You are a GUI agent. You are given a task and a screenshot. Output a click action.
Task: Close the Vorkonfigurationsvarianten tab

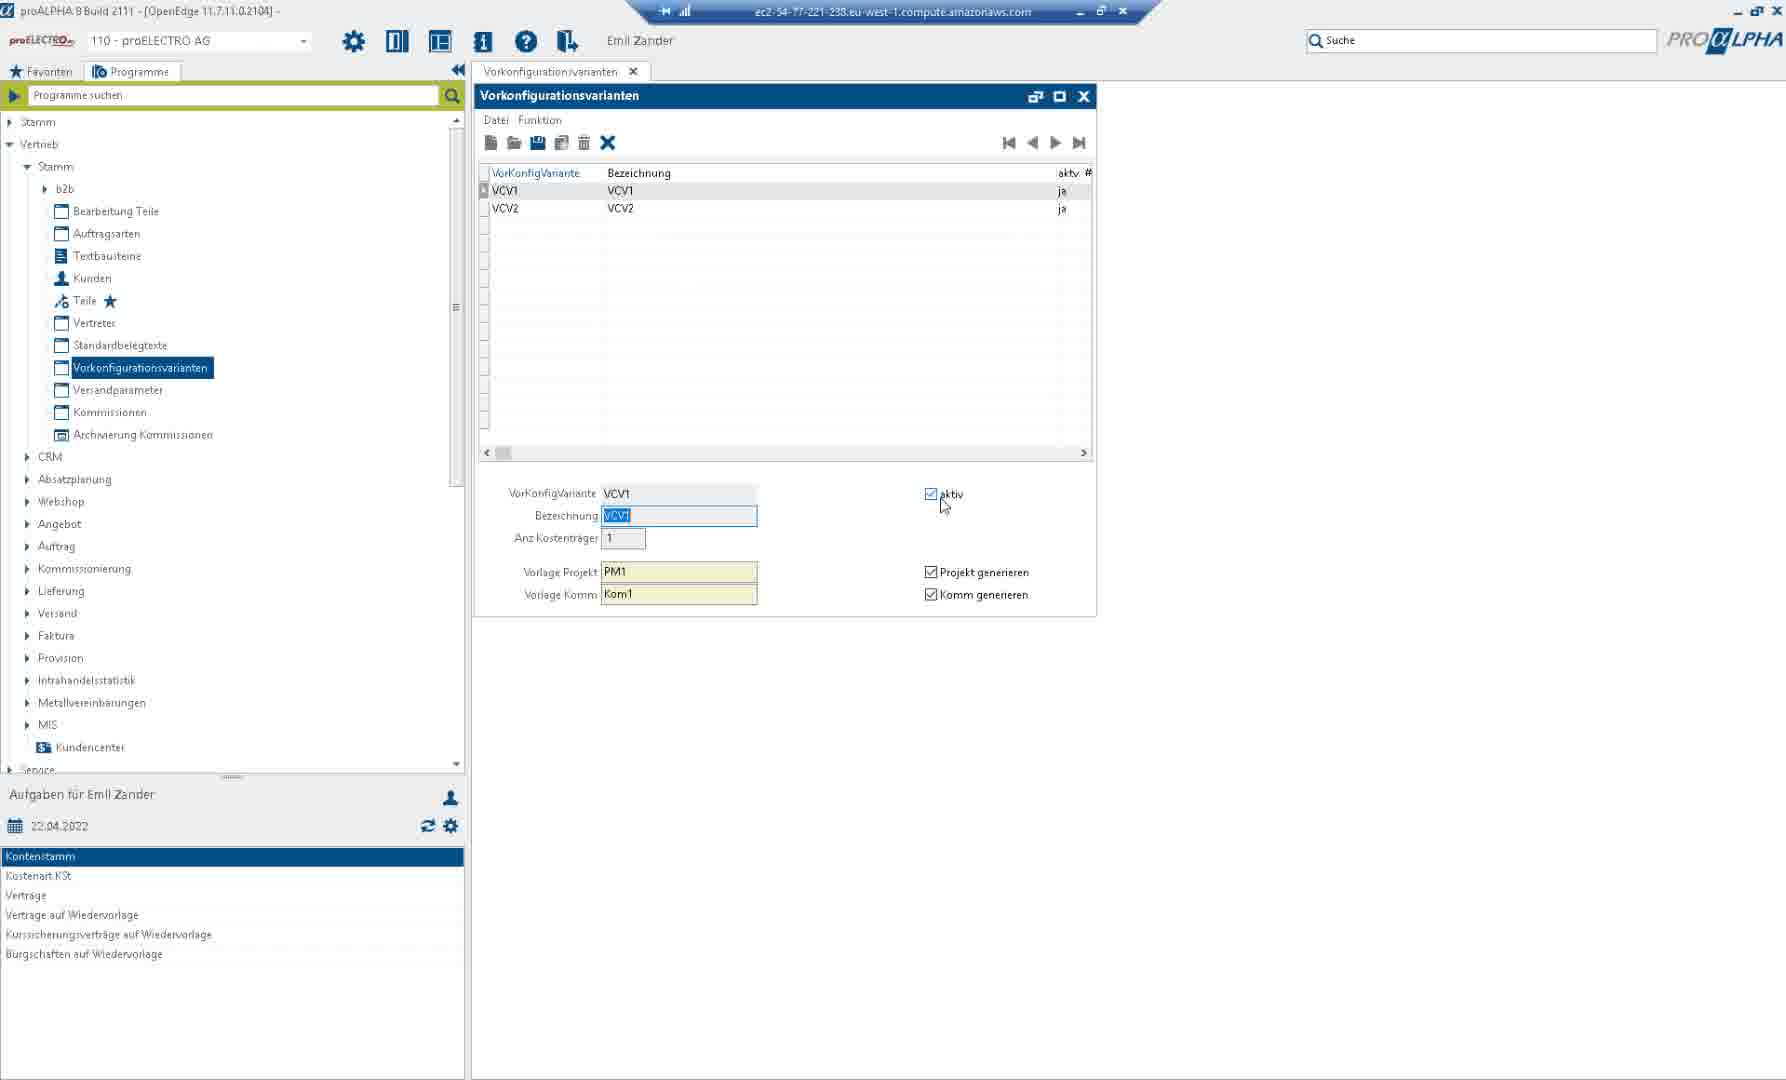tap(633, 72)
